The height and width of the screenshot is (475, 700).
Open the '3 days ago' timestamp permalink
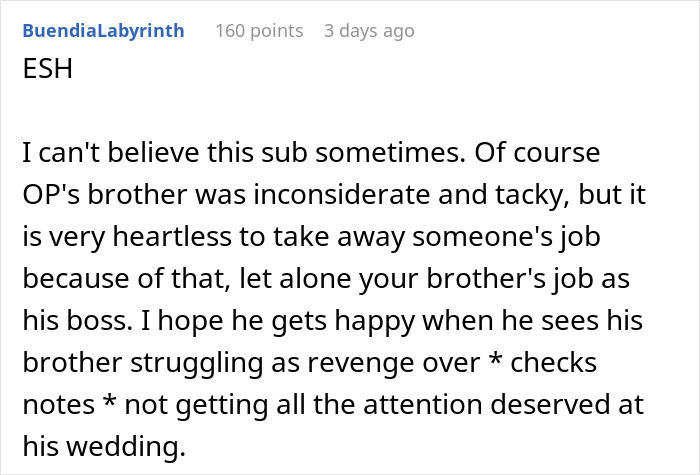click(x=368, y=30)
